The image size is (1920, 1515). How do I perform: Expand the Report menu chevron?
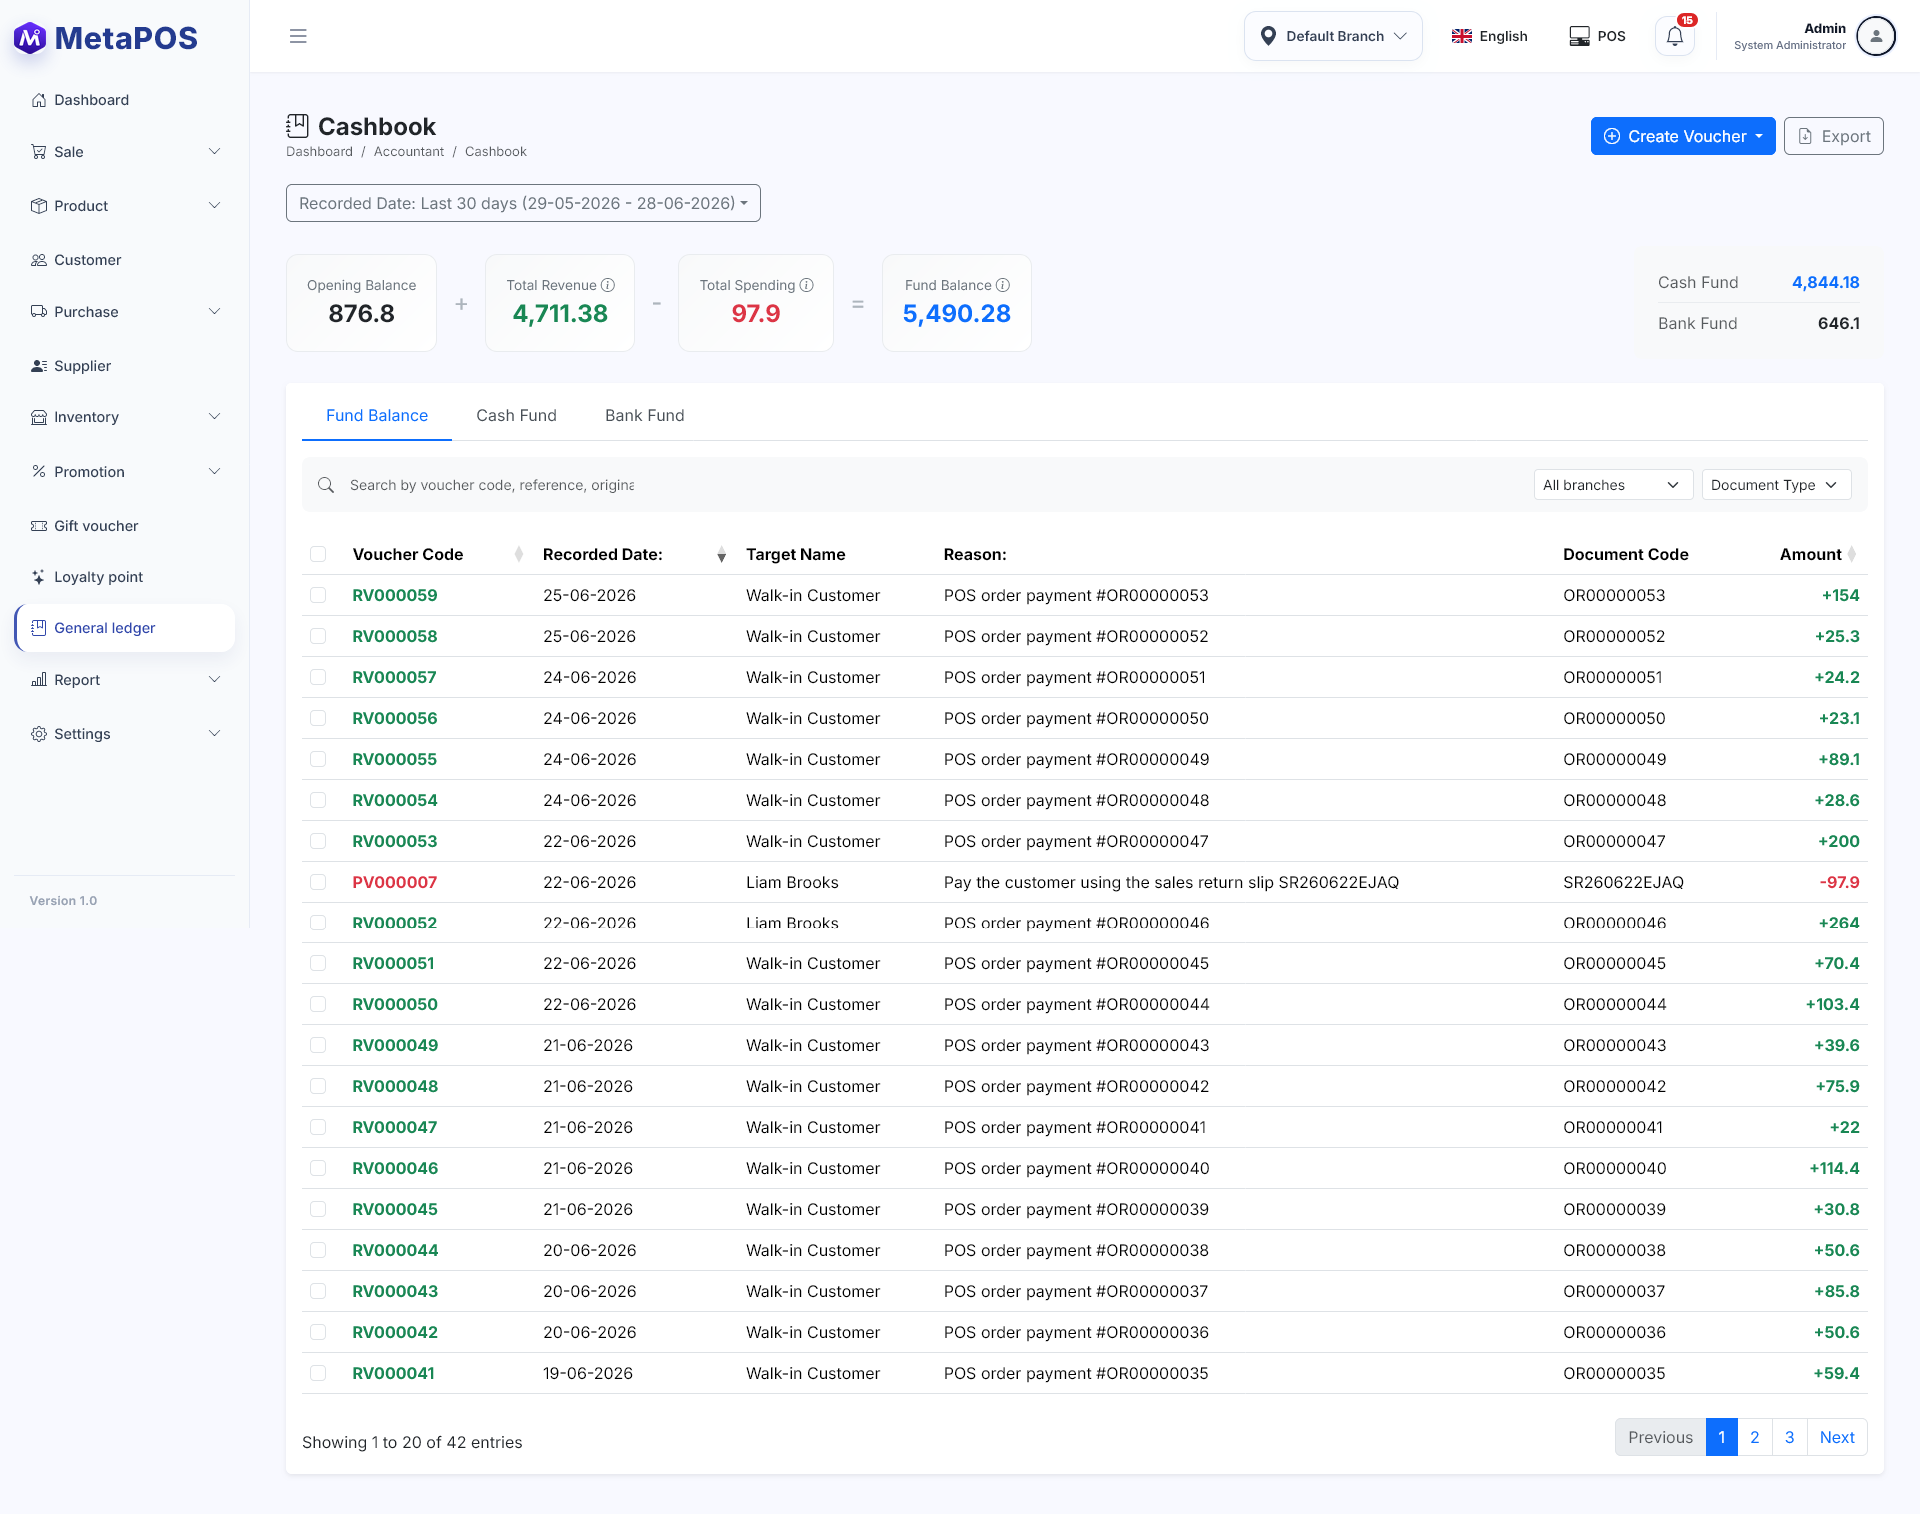pyautogui.click(x=214, y=680)
